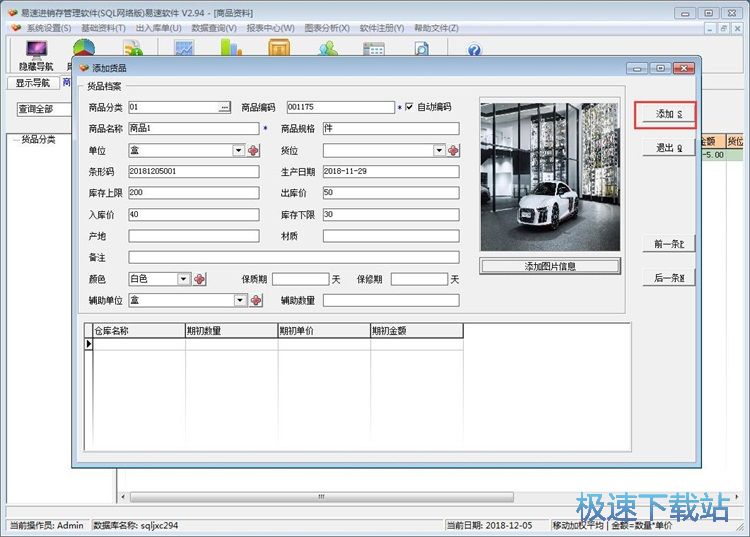Screen dimensions: 750x537
Task: Open the 图表分析(X) menu
Action: [x=327, y=28]
